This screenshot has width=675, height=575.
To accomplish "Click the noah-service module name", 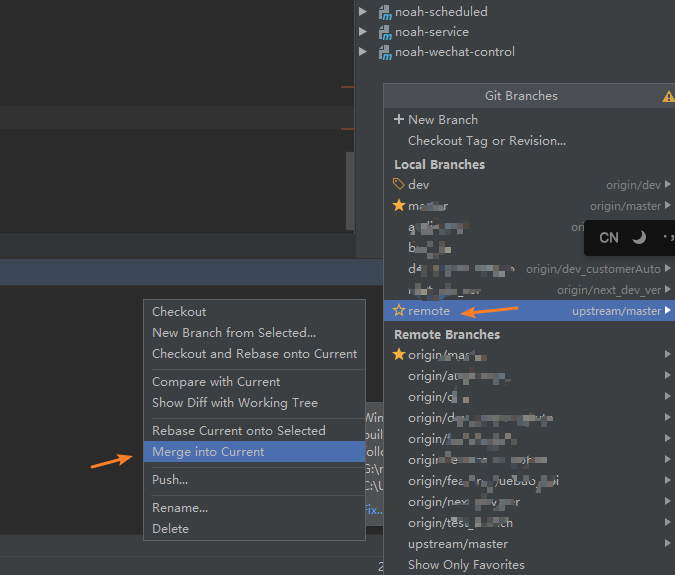I will pos(432,32).
